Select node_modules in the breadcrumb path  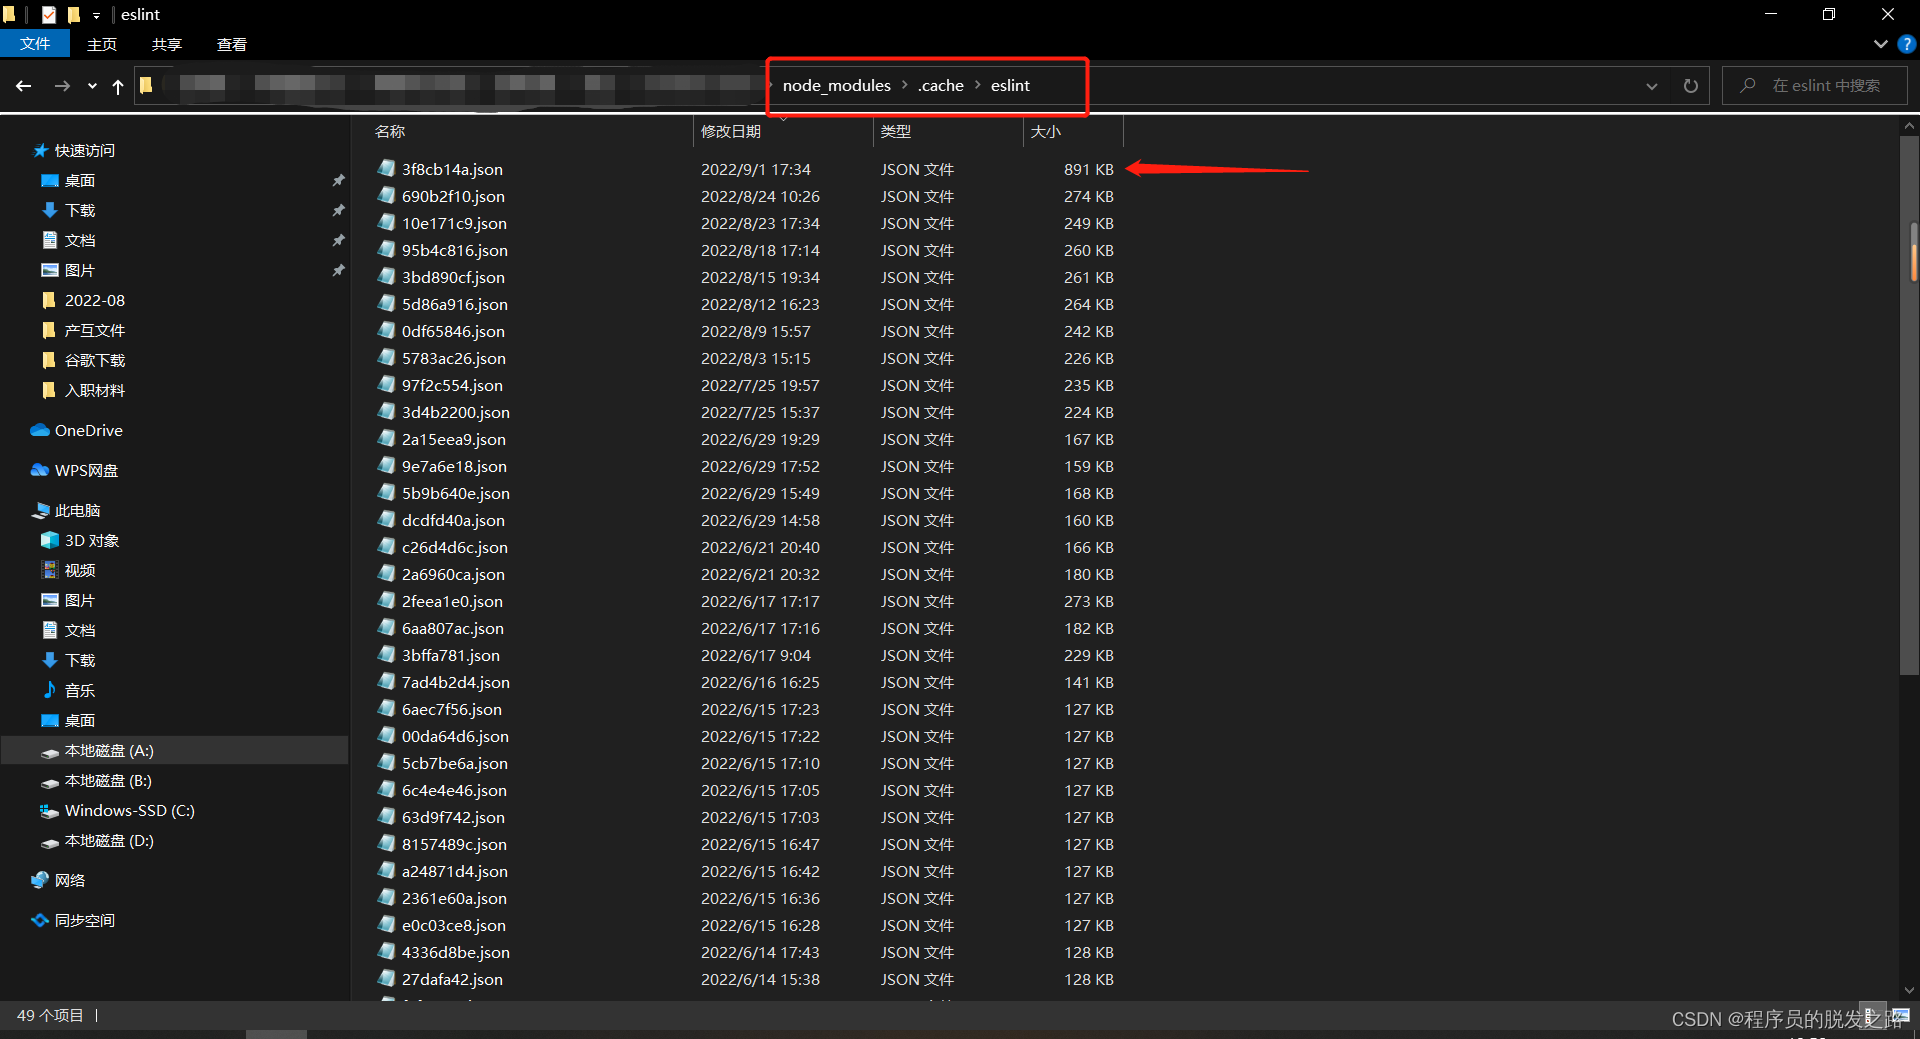pos(836,86)
